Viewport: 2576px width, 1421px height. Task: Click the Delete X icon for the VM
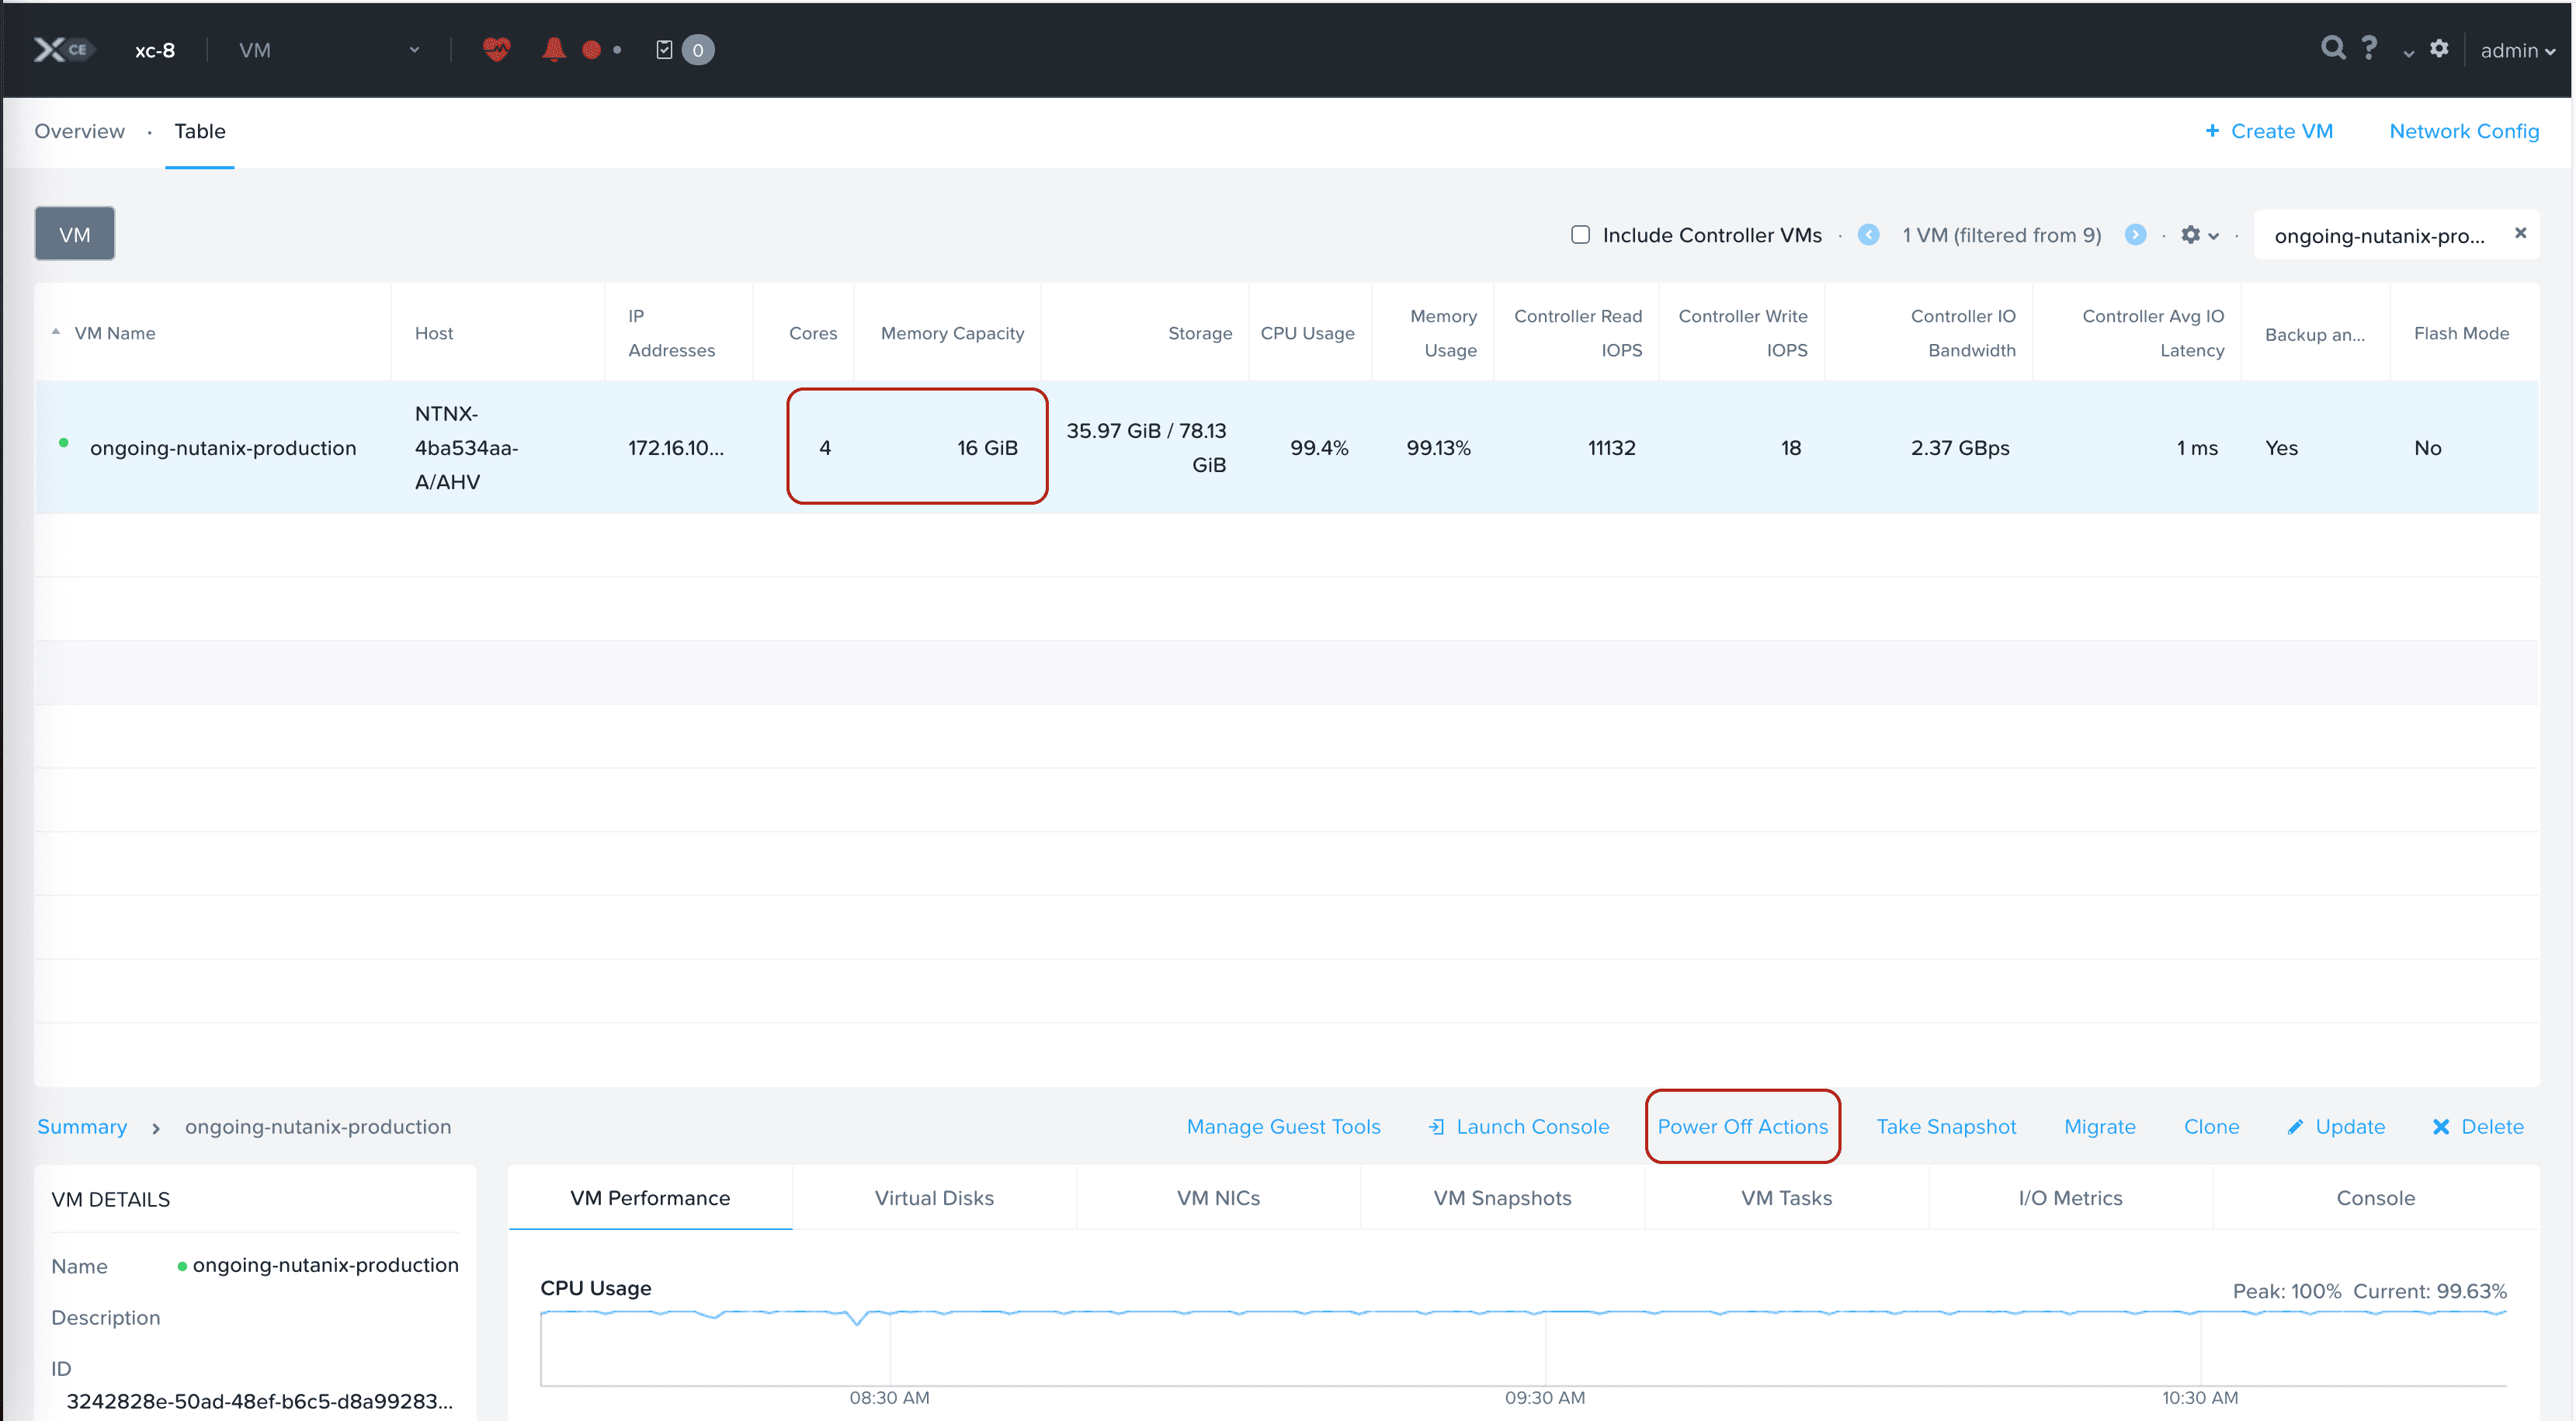click(x=2440, y=1126)
